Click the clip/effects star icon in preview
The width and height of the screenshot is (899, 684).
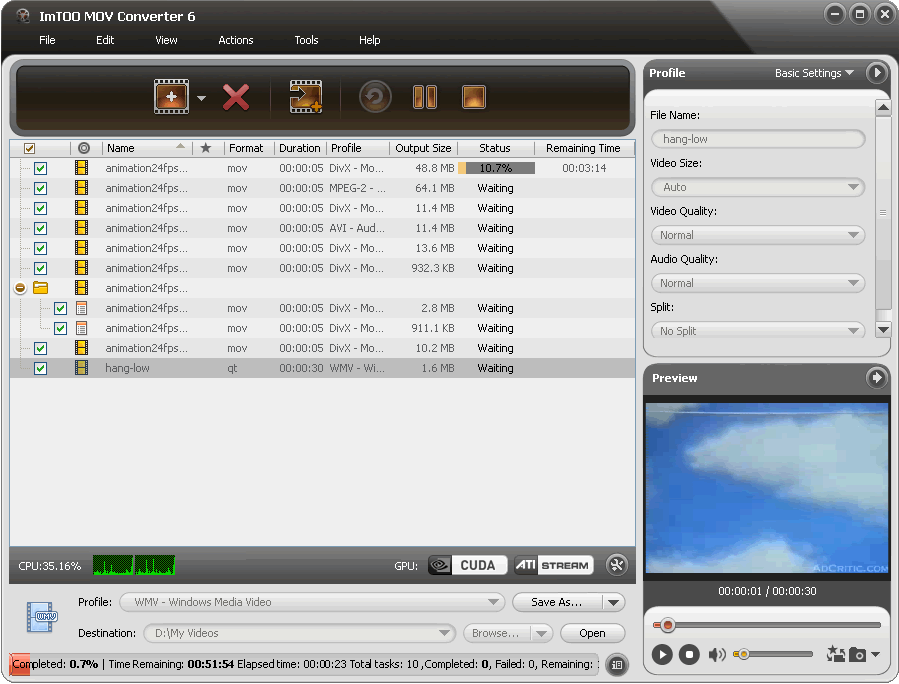coord(835,654)
